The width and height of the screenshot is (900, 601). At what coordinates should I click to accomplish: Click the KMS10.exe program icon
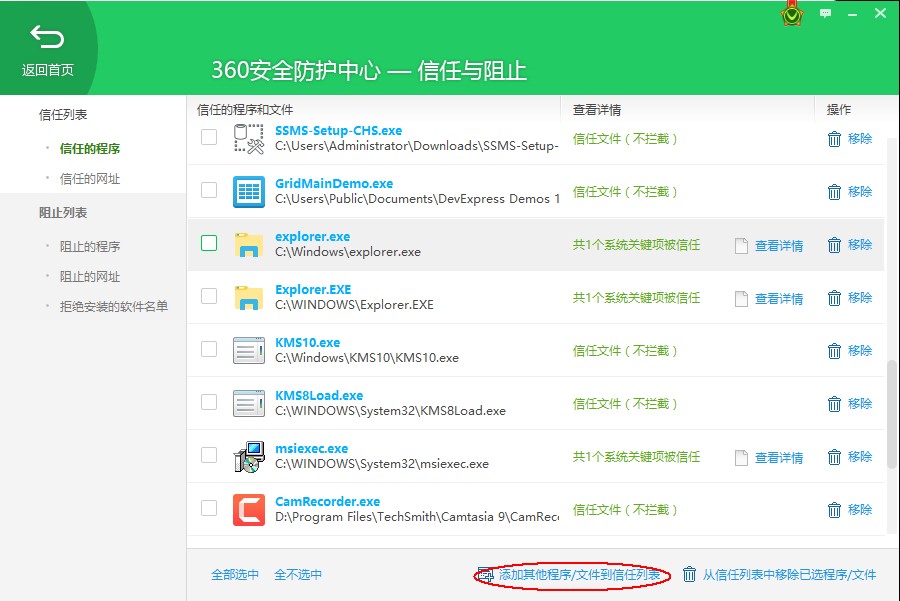coord(249,350)
